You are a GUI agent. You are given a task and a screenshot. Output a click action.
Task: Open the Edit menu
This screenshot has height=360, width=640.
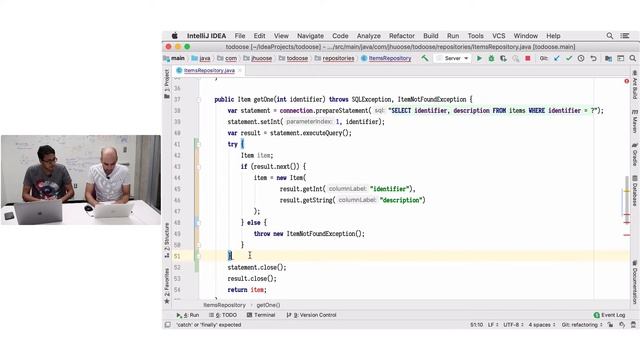(x=259, y=36)
